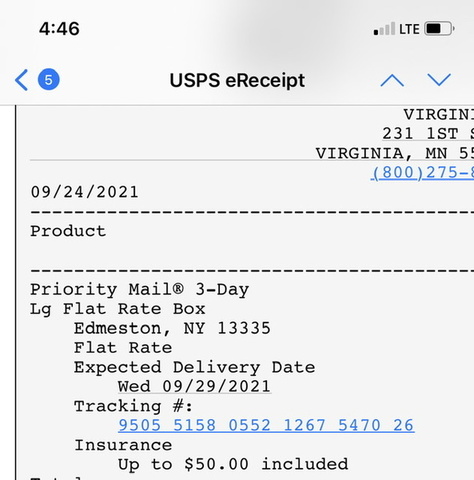
Task: Go to previous message with up arrow
Action: tap(392, 80)
